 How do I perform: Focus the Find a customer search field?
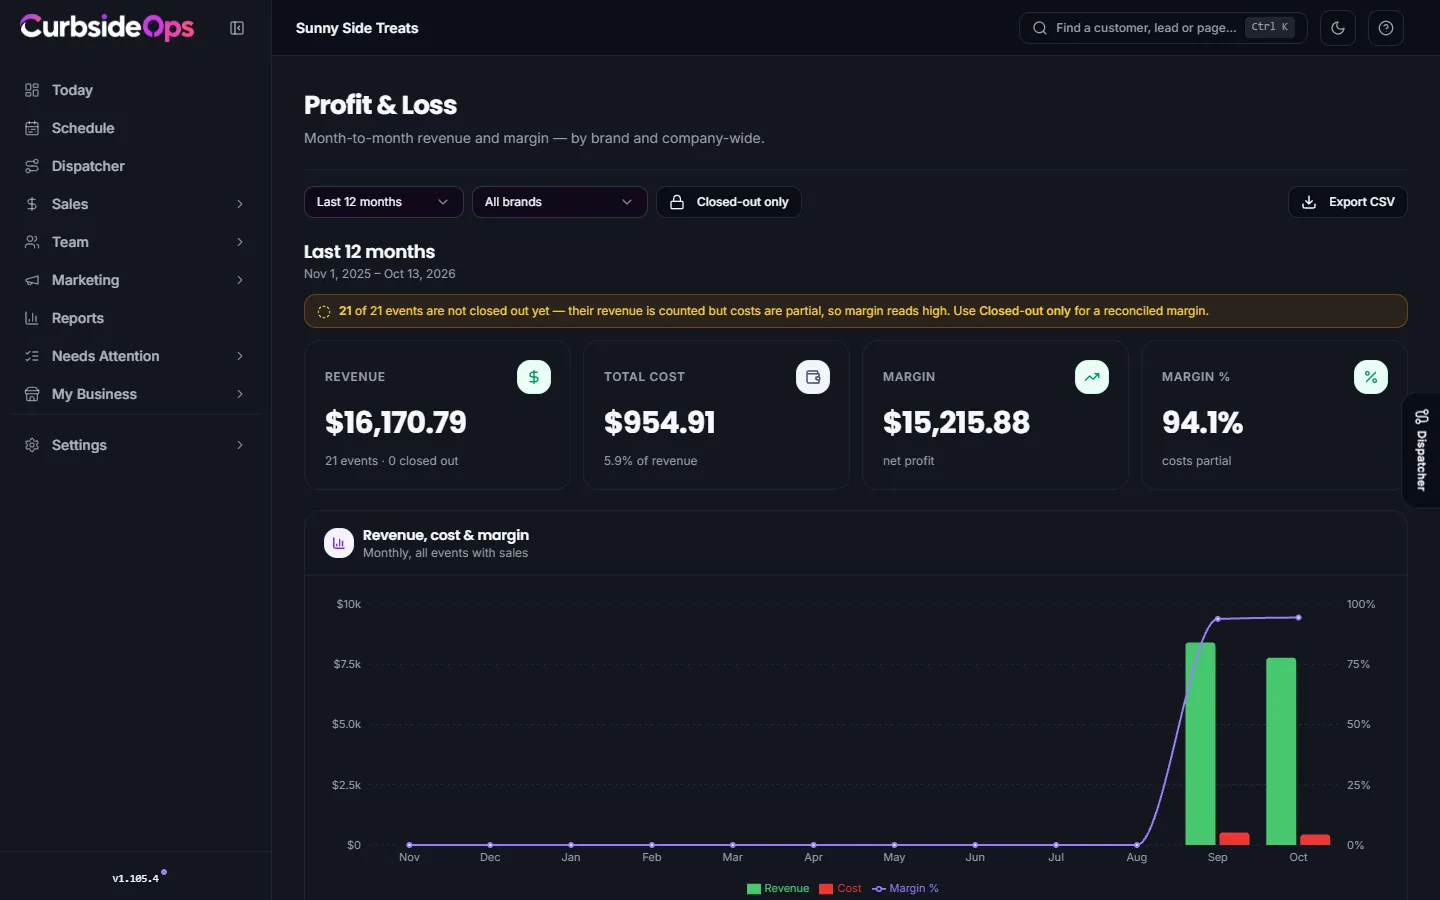(1163, 28)
